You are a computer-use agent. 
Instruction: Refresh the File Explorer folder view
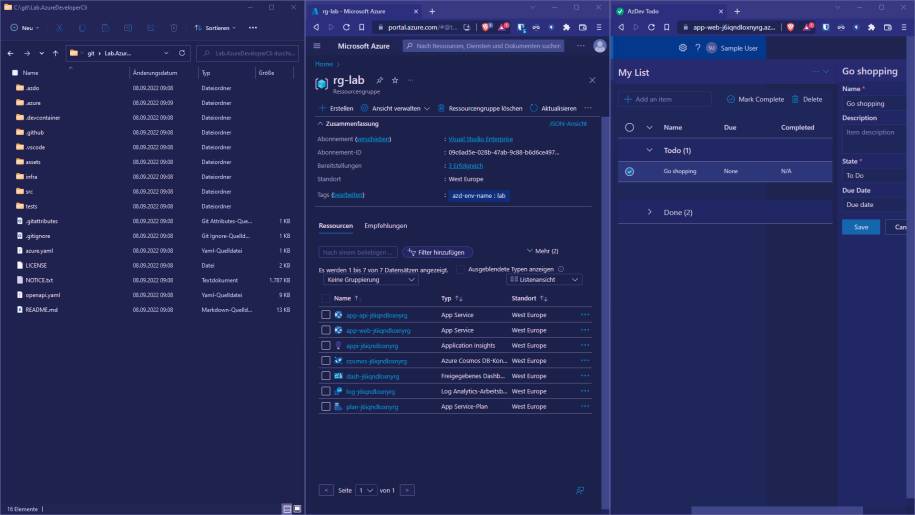(182, 53)
